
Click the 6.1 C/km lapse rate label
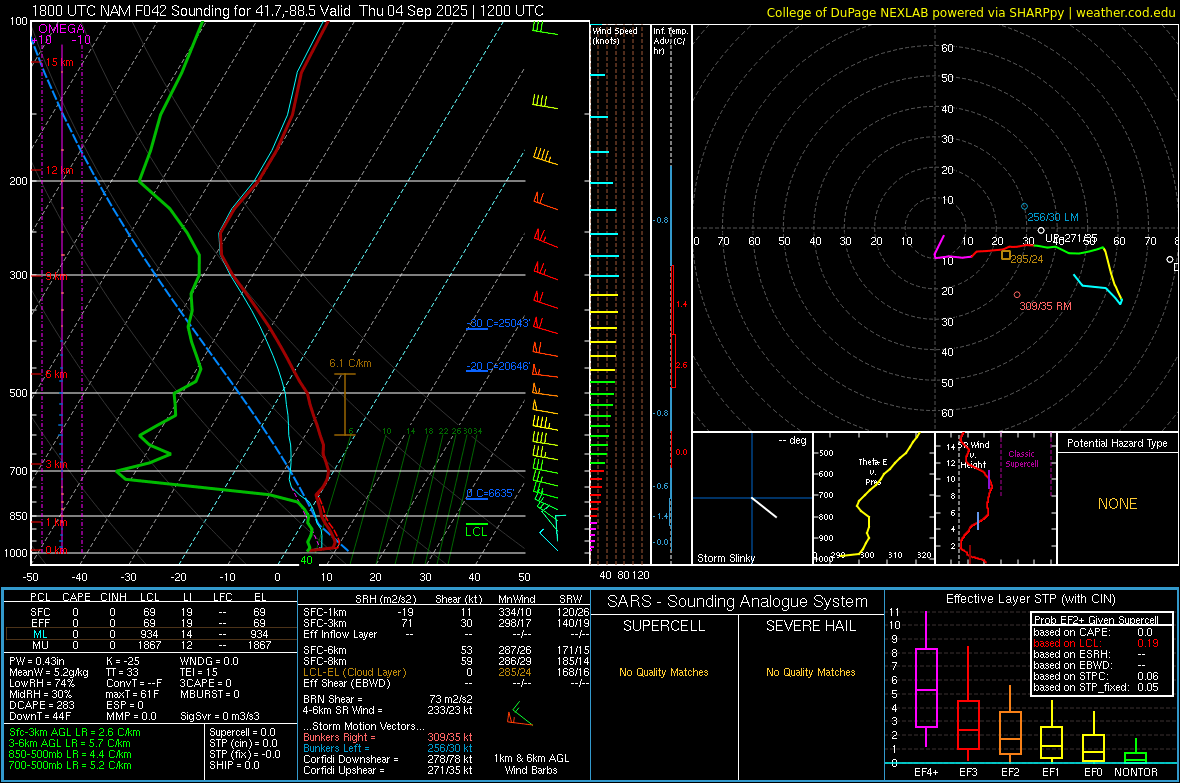coord(350,364)
